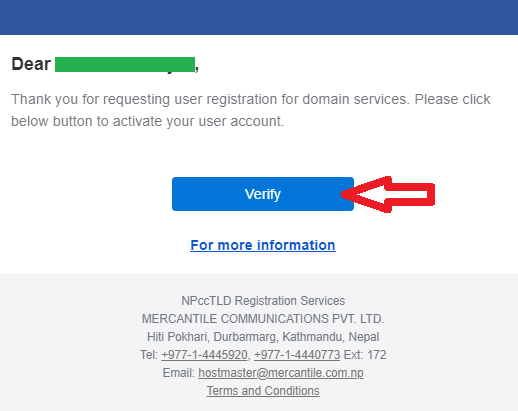518x411 pixels.
Task: Click the green redacted name block
Action: [x=125, y=64]
